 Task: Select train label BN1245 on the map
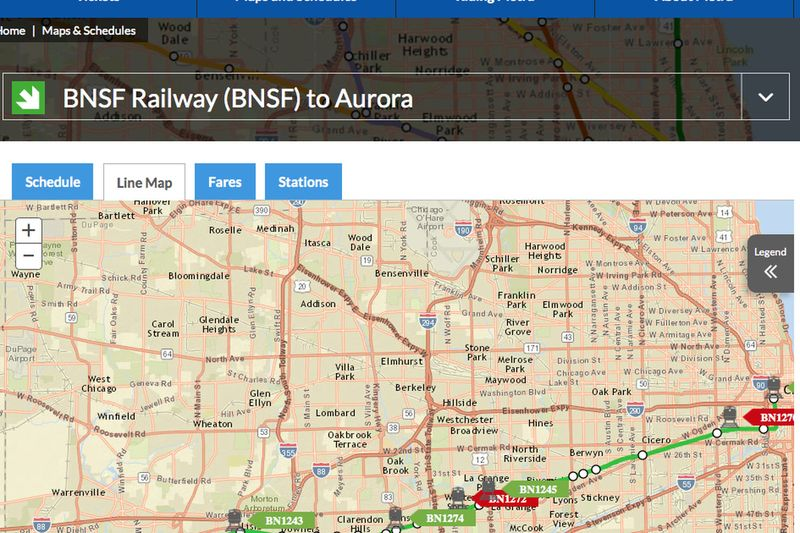(536, 489)
